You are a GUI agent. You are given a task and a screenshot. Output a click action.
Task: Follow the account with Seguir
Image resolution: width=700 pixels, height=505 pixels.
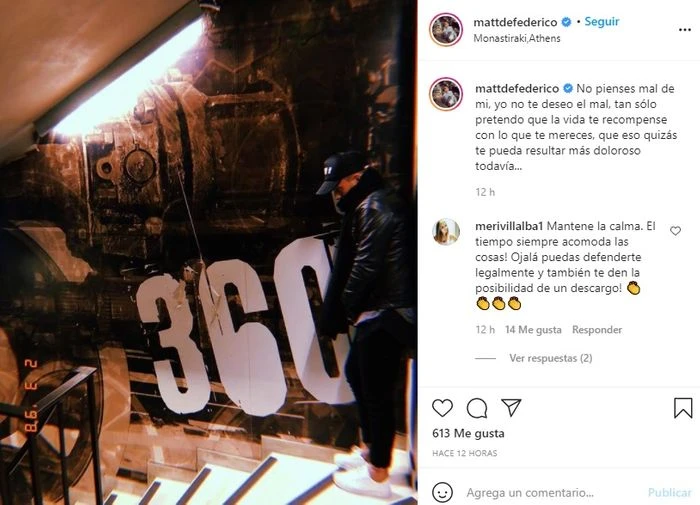tap(602, 21)
